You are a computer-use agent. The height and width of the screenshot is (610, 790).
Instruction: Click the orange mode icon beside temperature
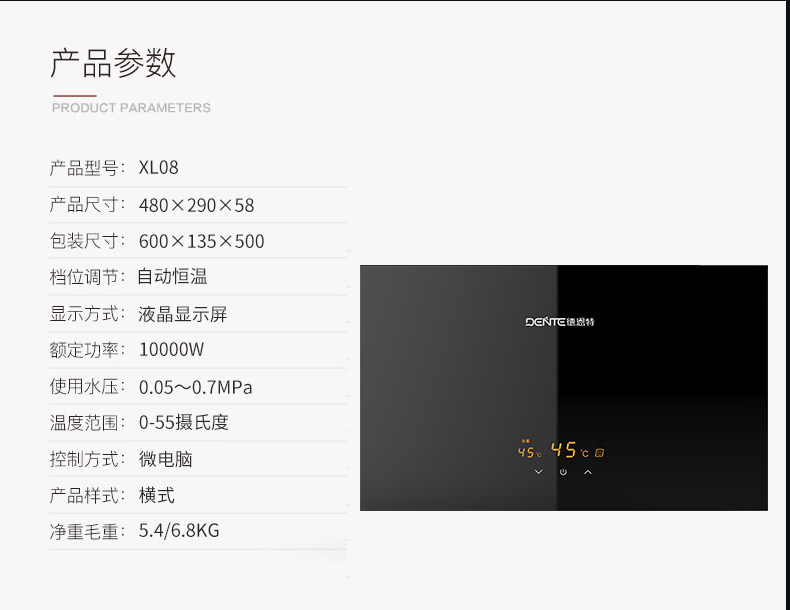[x=599, y=452]
